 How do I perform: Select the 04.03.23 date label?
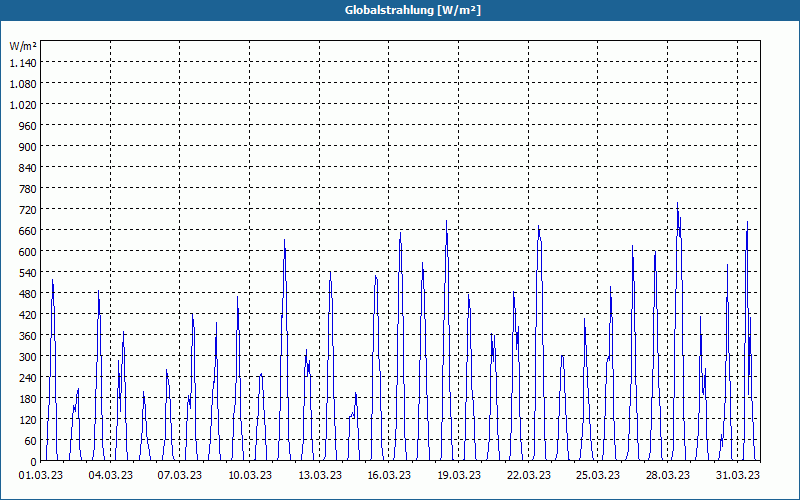(110, 475)
